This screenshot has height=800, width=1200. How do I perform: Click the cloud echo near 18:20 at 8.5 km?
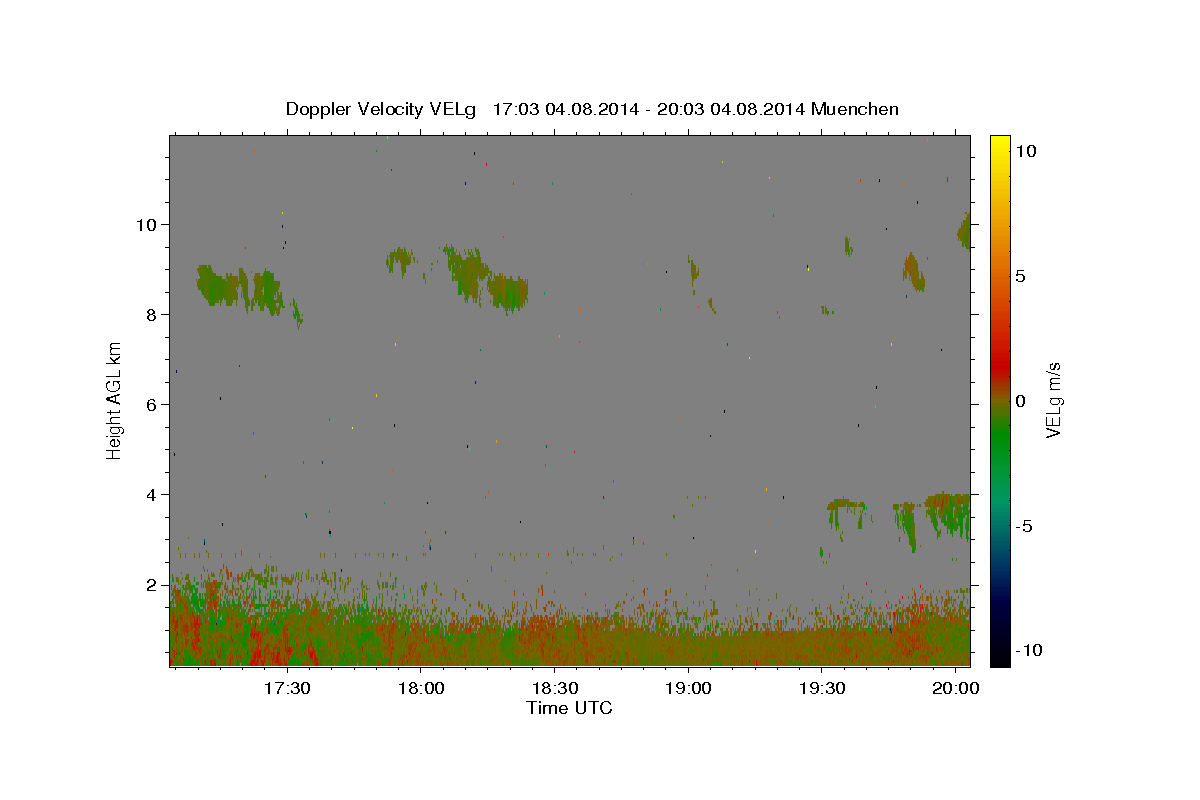click(x=508, y=292)
